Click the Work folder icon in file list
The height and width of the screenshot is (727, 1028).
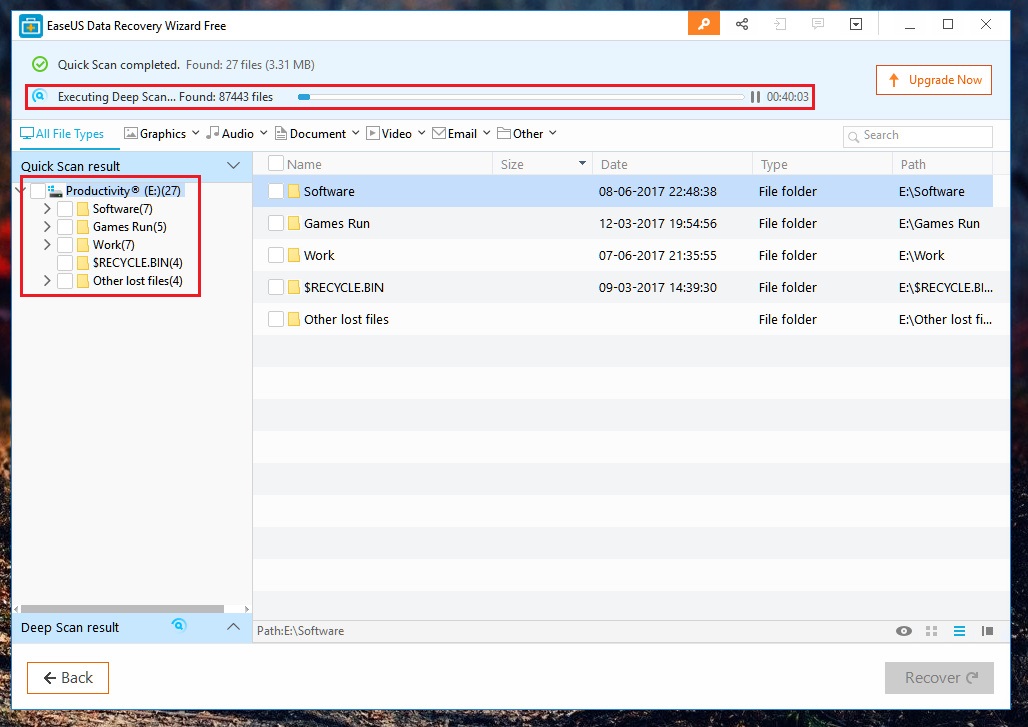tap(294, 255)
